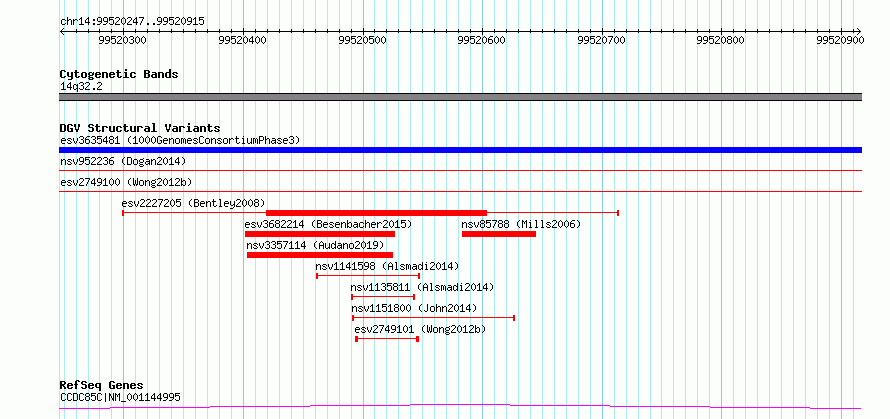Open the CCDC85C|NM_001144995 gene label
This screenshot has height=419, width=890.
coord(120,397)
